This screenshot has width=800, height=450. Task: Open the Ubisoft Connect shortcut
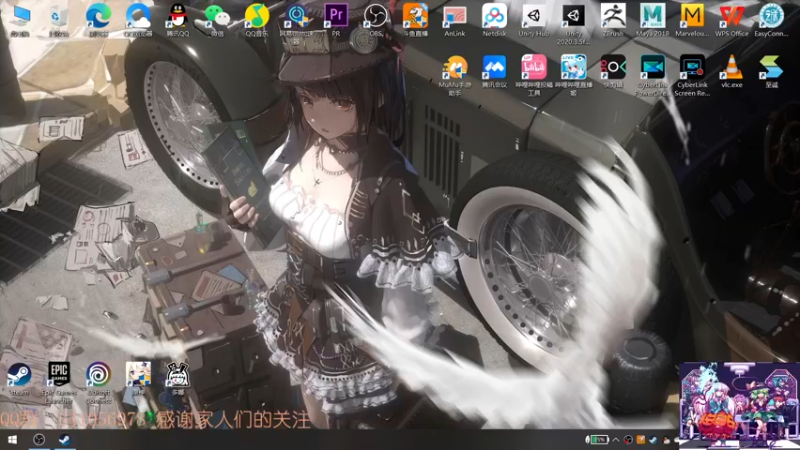click(x=98, y=383)
